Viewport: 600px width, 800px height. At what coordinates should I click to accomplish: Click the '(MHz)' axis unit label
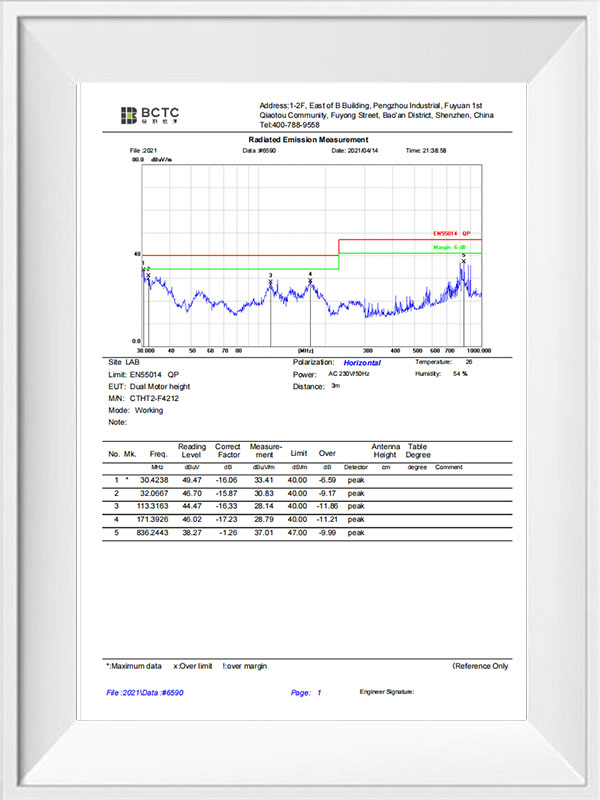click(306, 351)
